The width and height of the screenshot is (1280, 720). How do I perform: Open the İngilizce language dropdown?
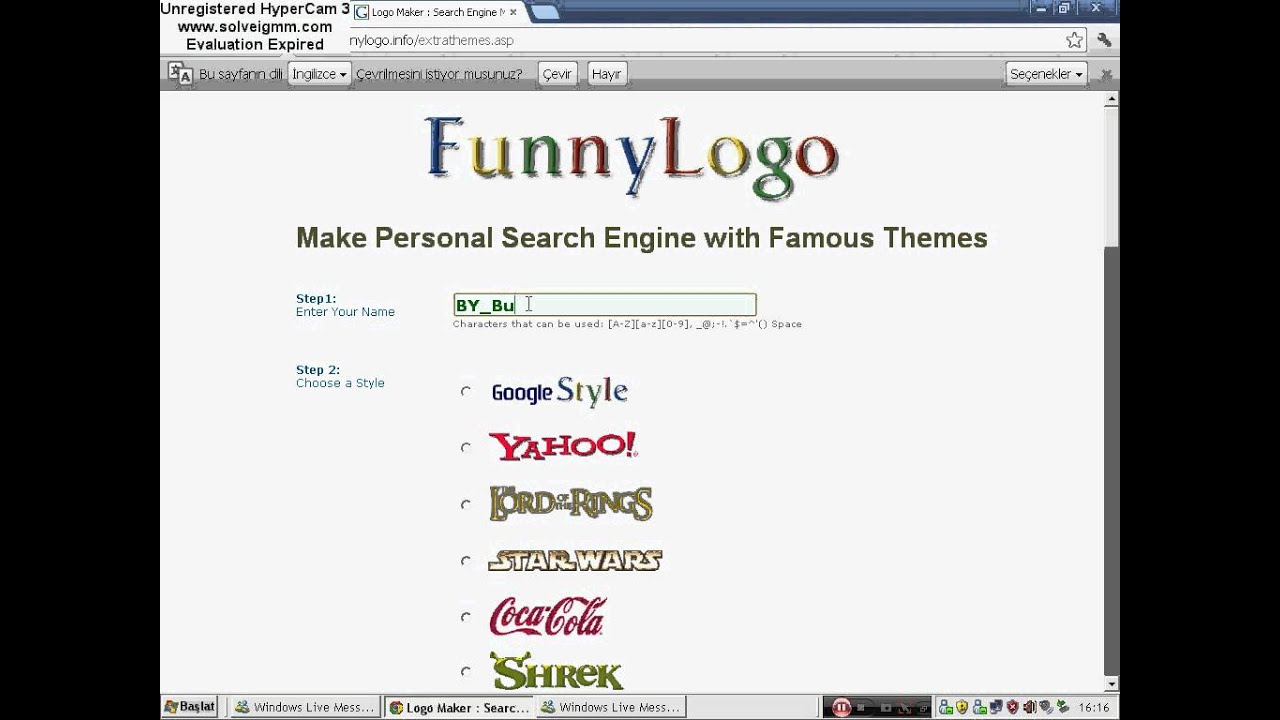coord(319,74)
